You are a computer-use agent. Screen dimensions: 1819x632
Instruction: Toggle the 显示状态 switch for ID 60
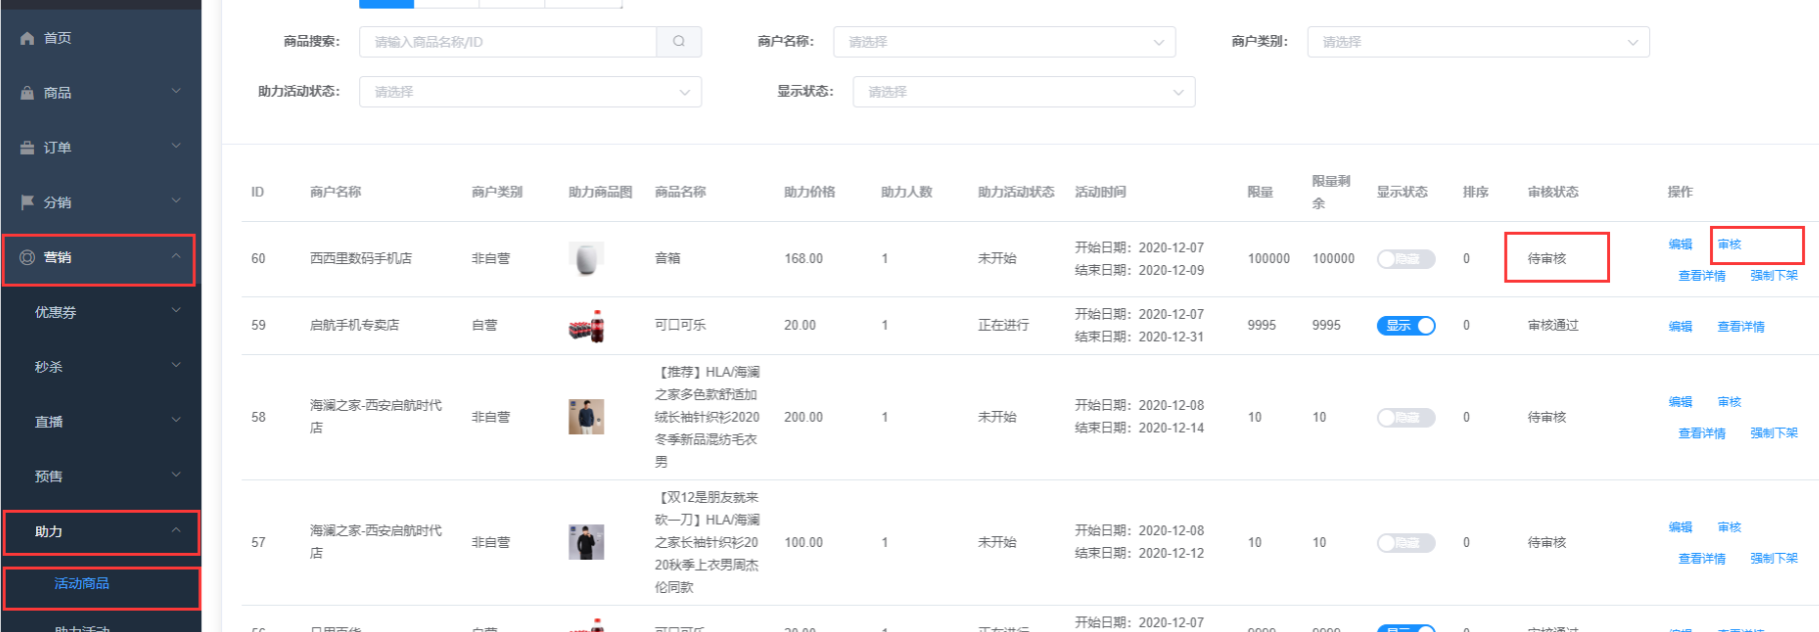click(x=1406, y=259)
